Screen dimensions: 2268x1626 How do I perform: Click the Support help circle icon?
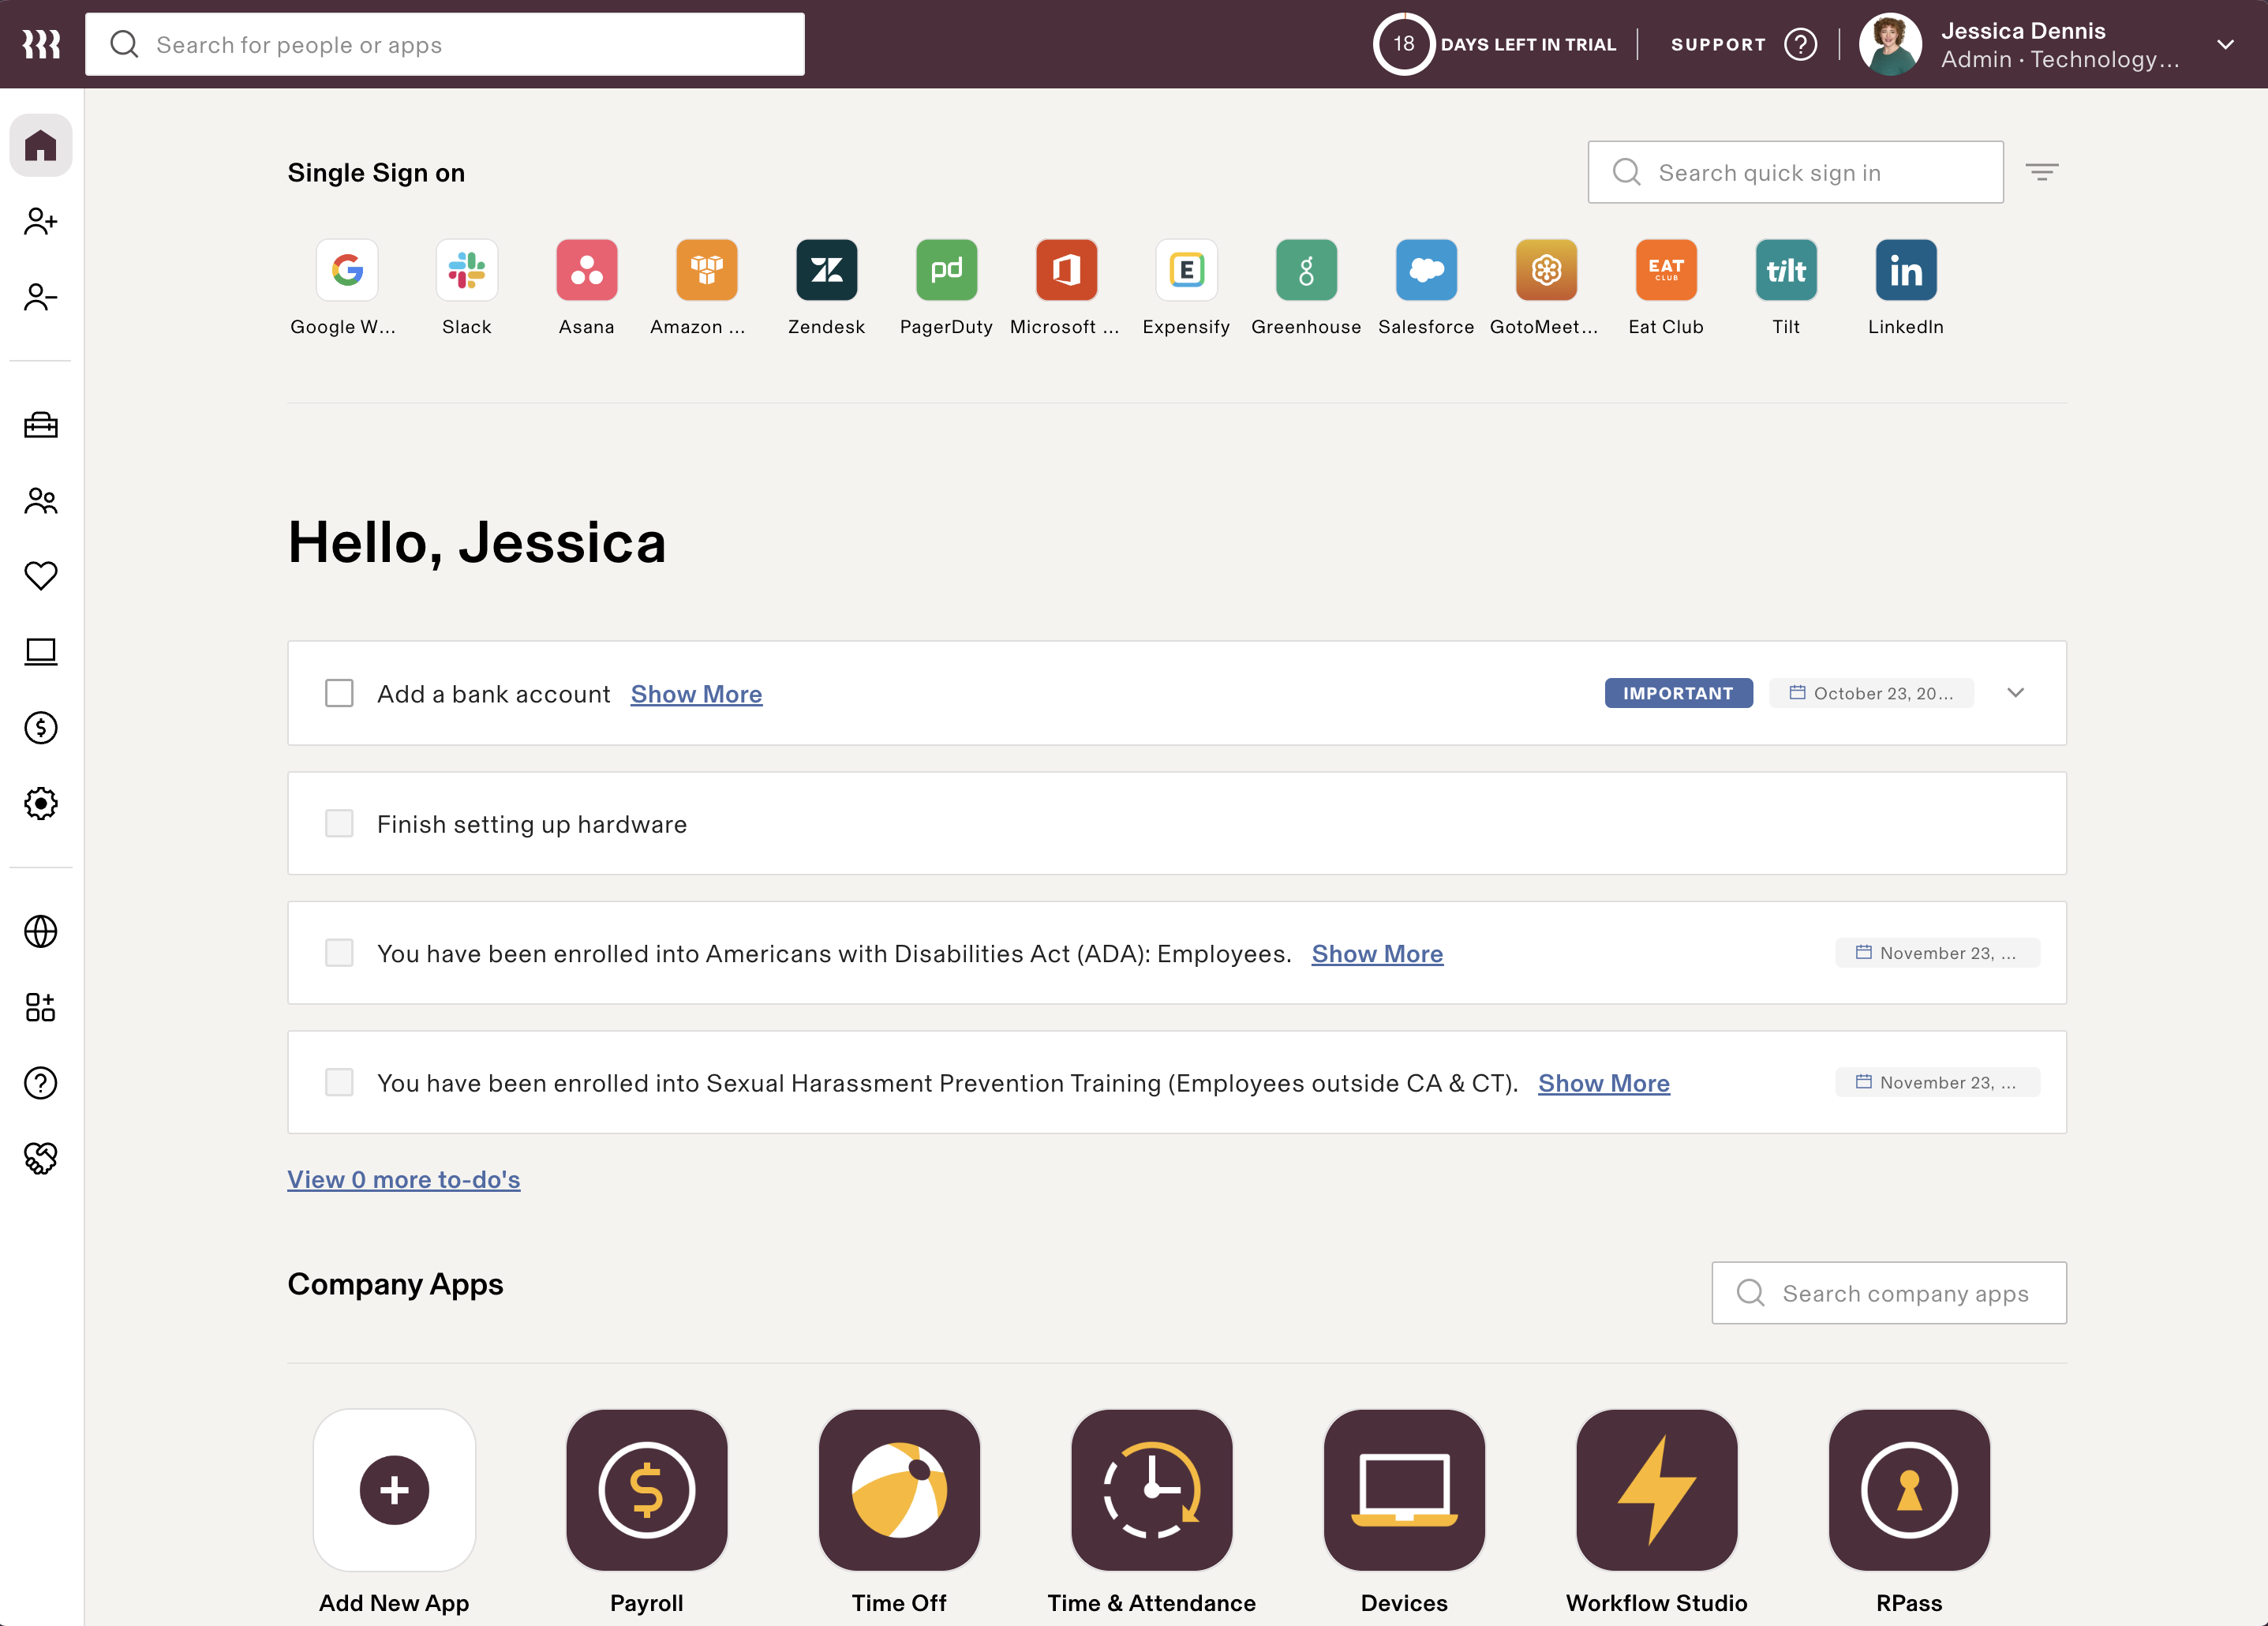point(1801,44)
